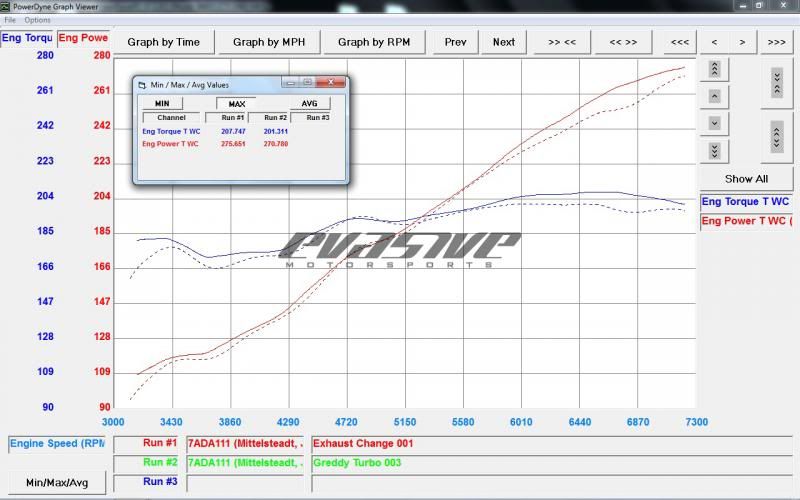Click the Run #3 column header in values window
This screenshot has width=800, height=500.
pos(311,117)
